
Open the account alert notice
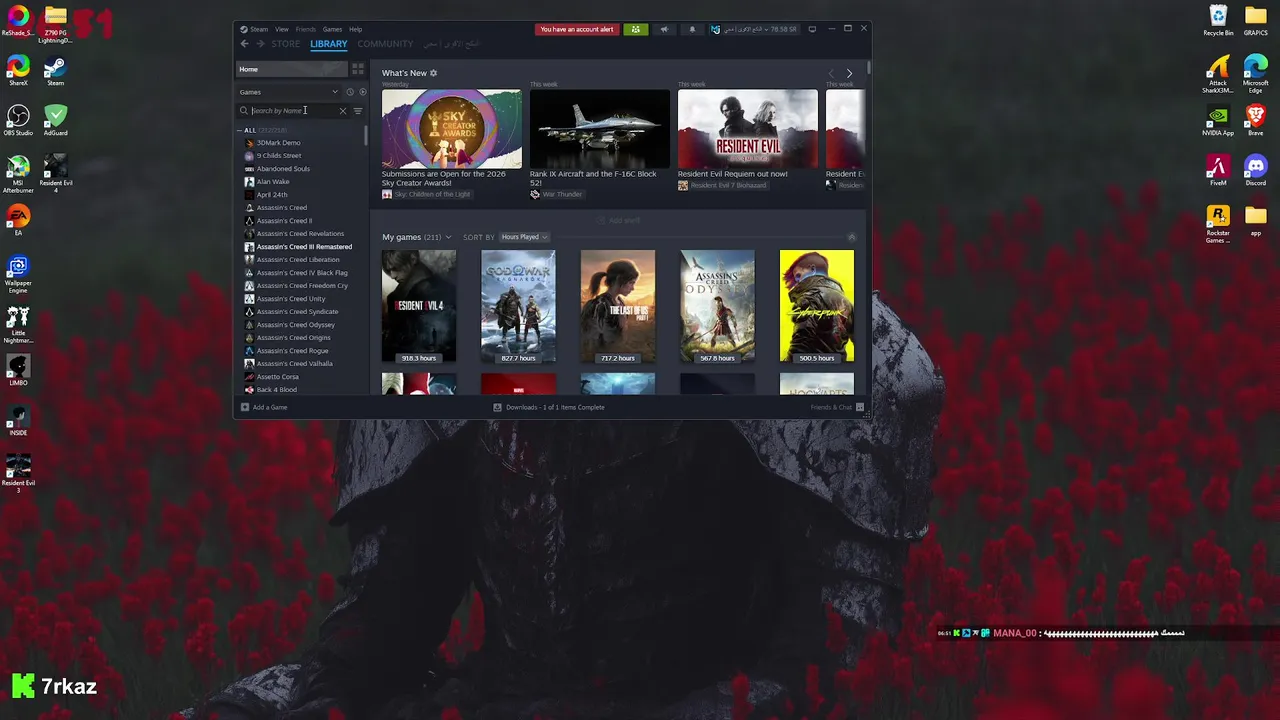click(577, 29)
